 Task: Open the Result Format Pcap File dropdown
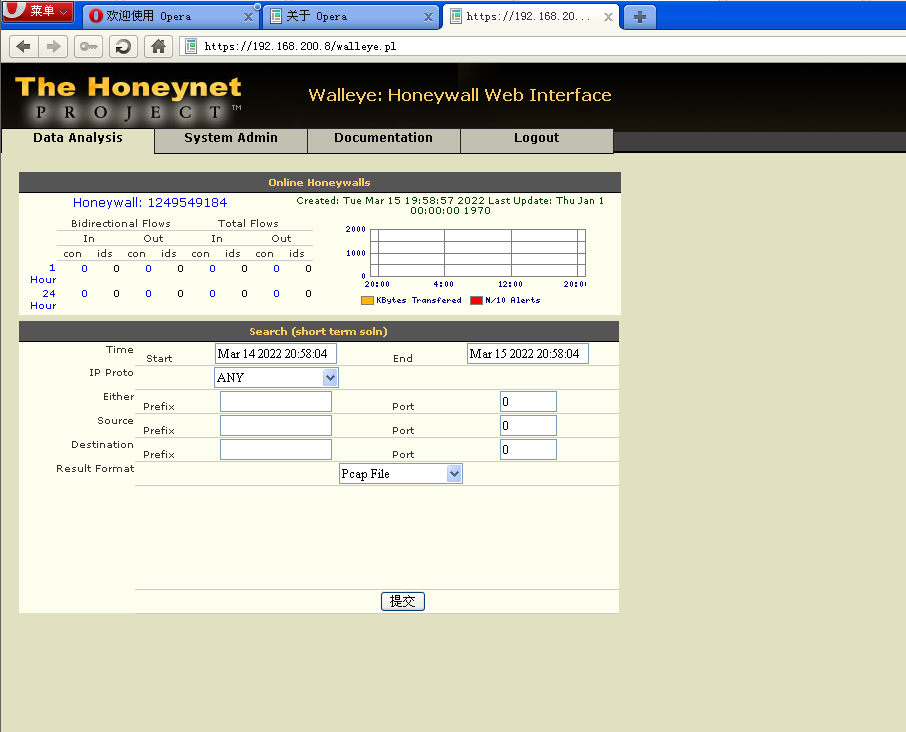point(400,474)
